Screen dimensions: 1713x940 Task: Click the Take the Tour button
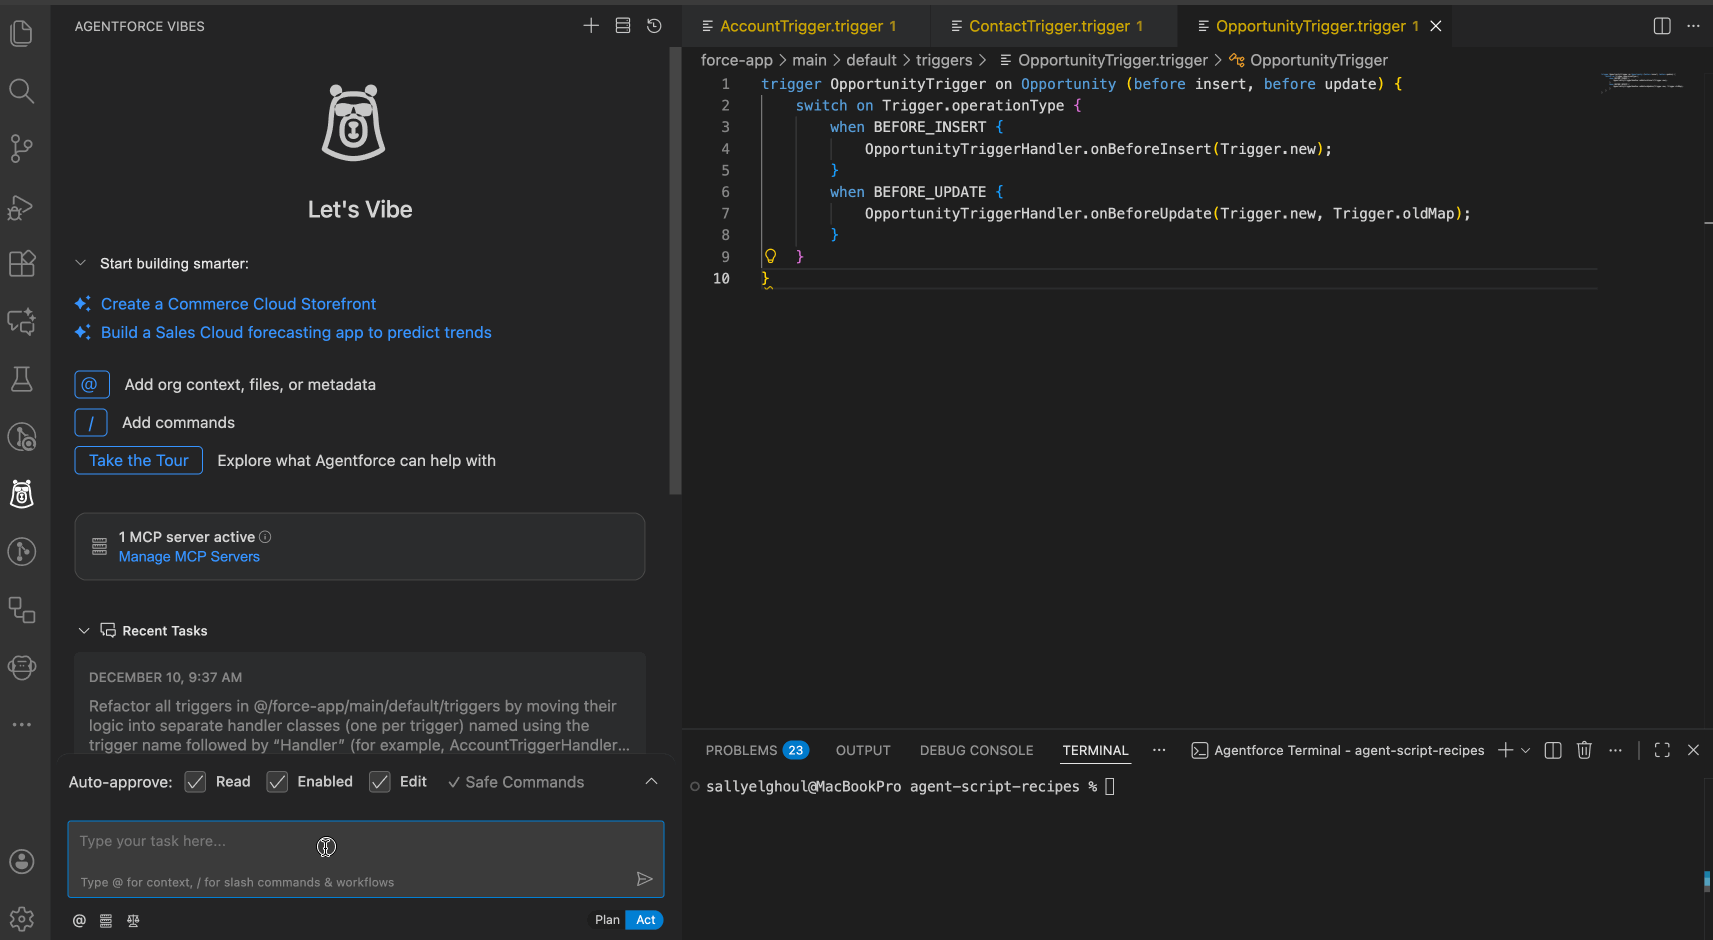[x=138, y=460]
